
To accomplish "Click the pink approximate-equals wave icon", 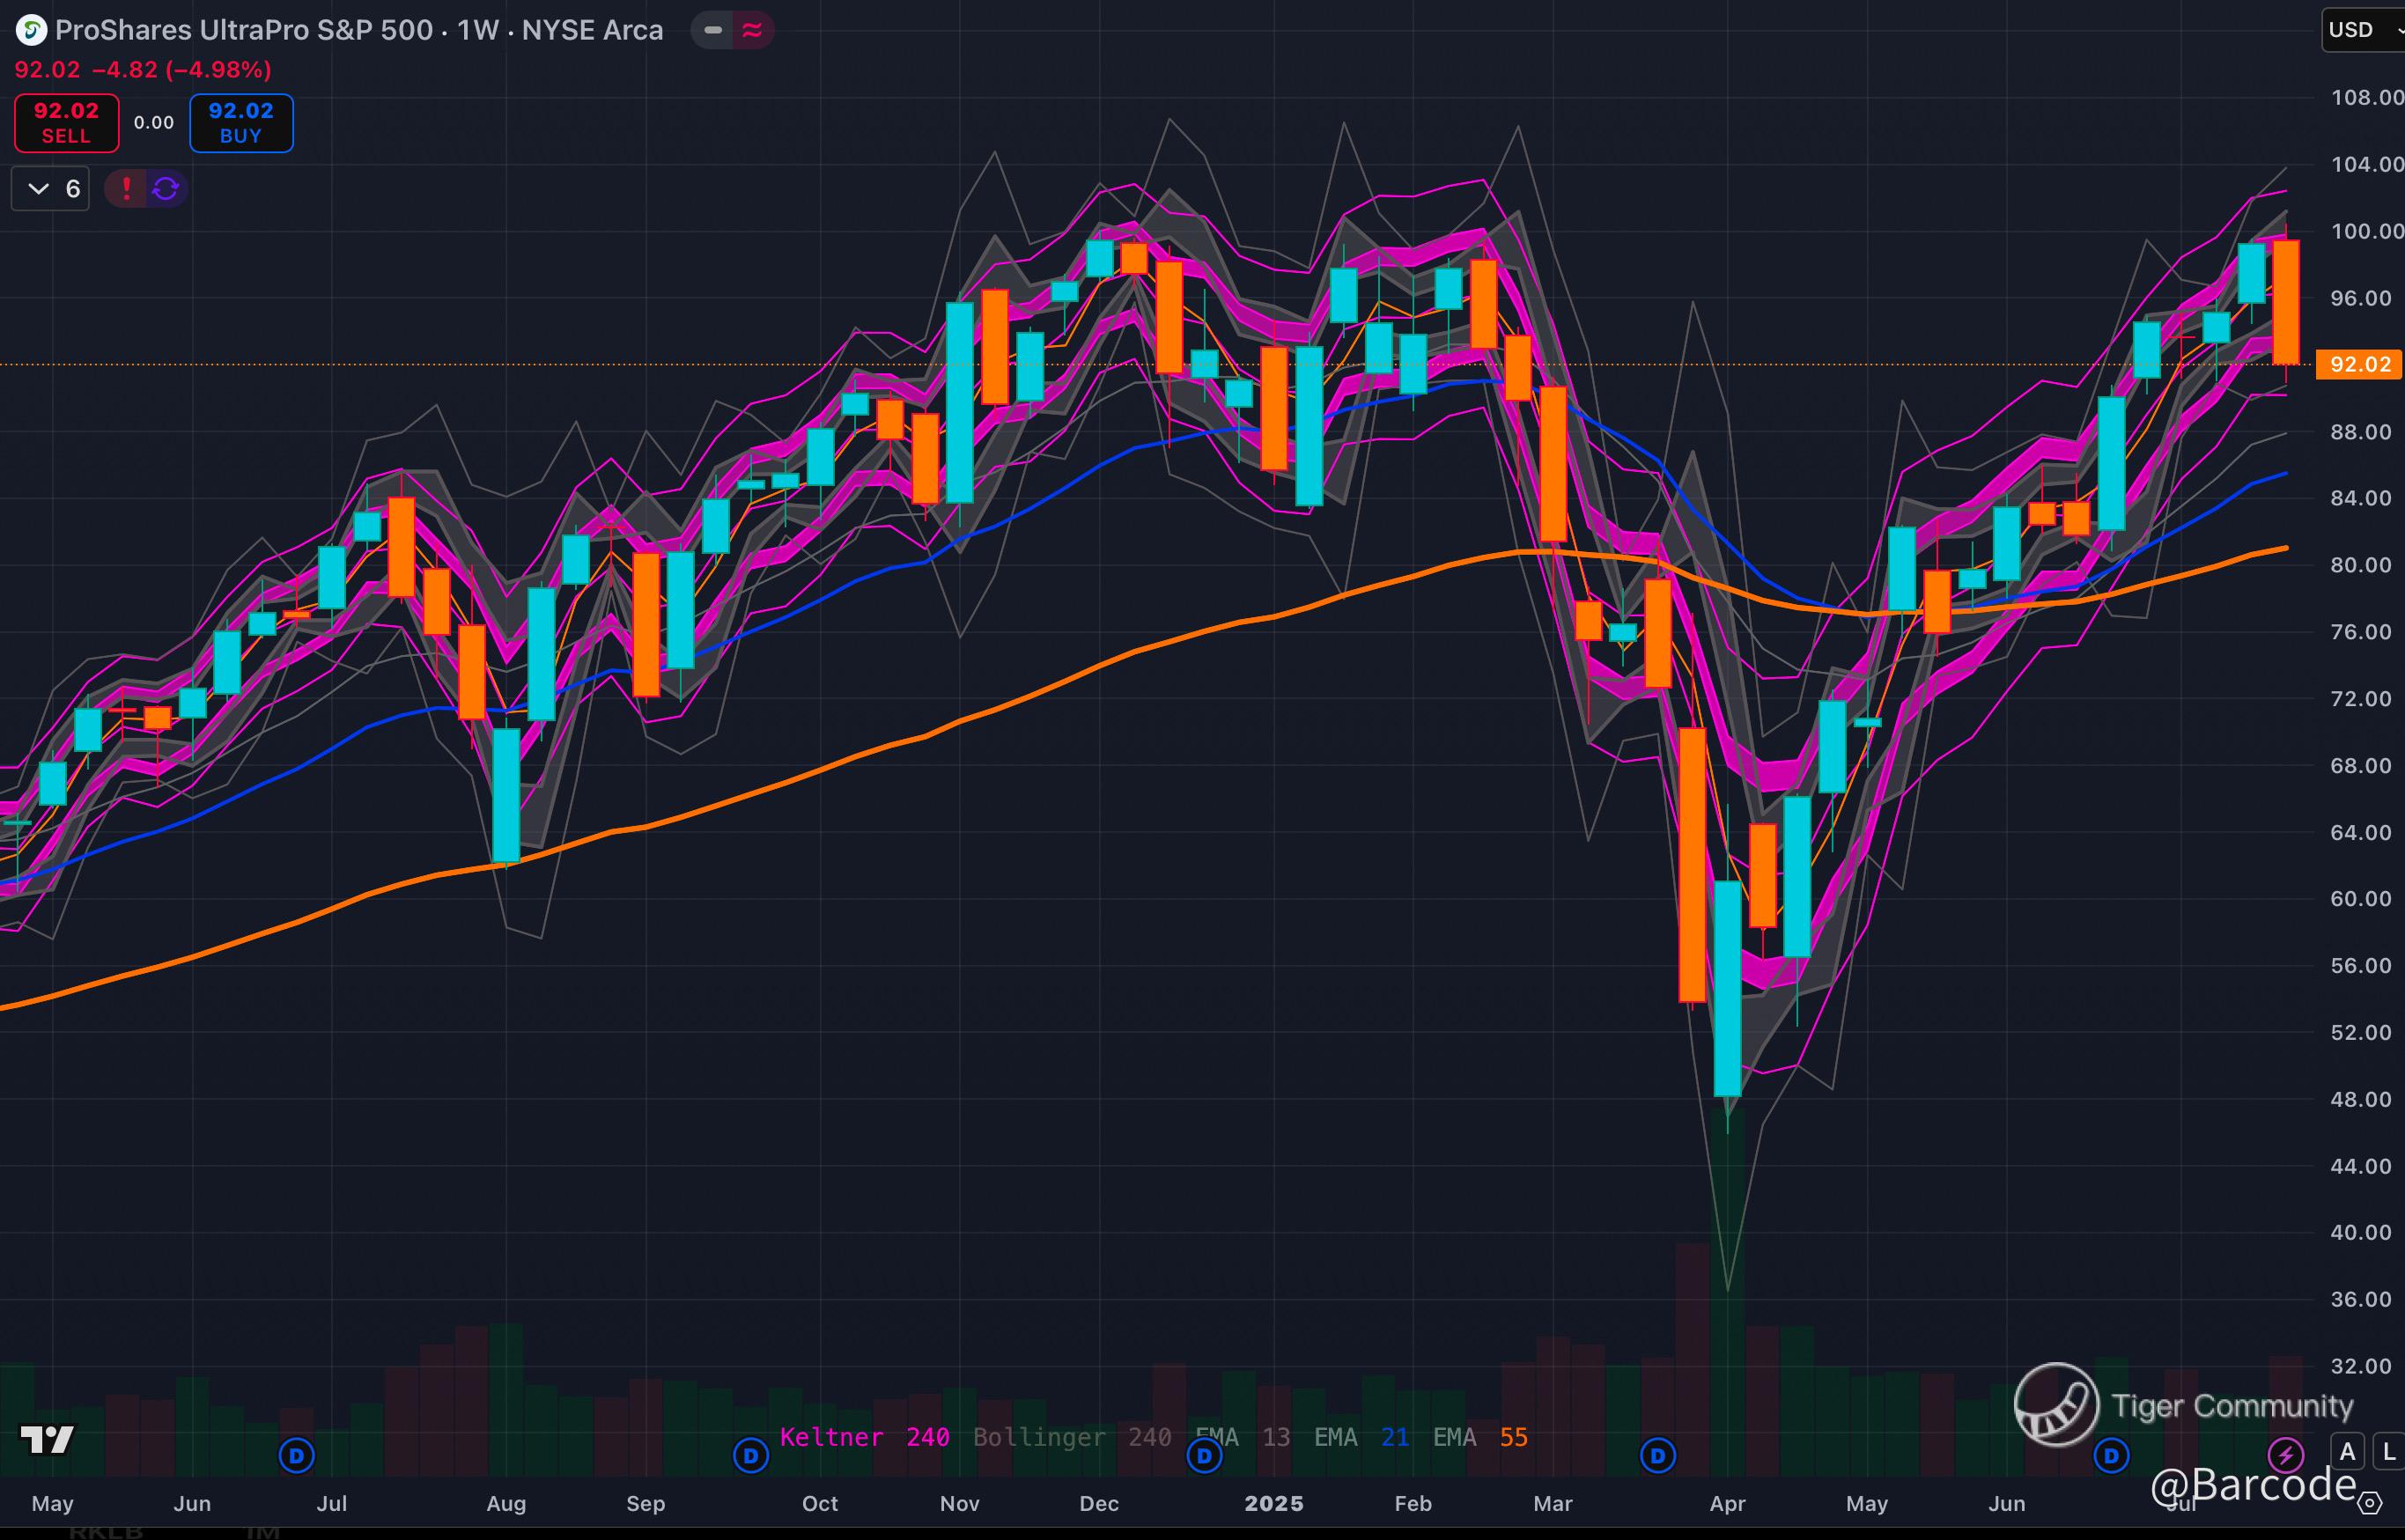I will coord(752,30).
